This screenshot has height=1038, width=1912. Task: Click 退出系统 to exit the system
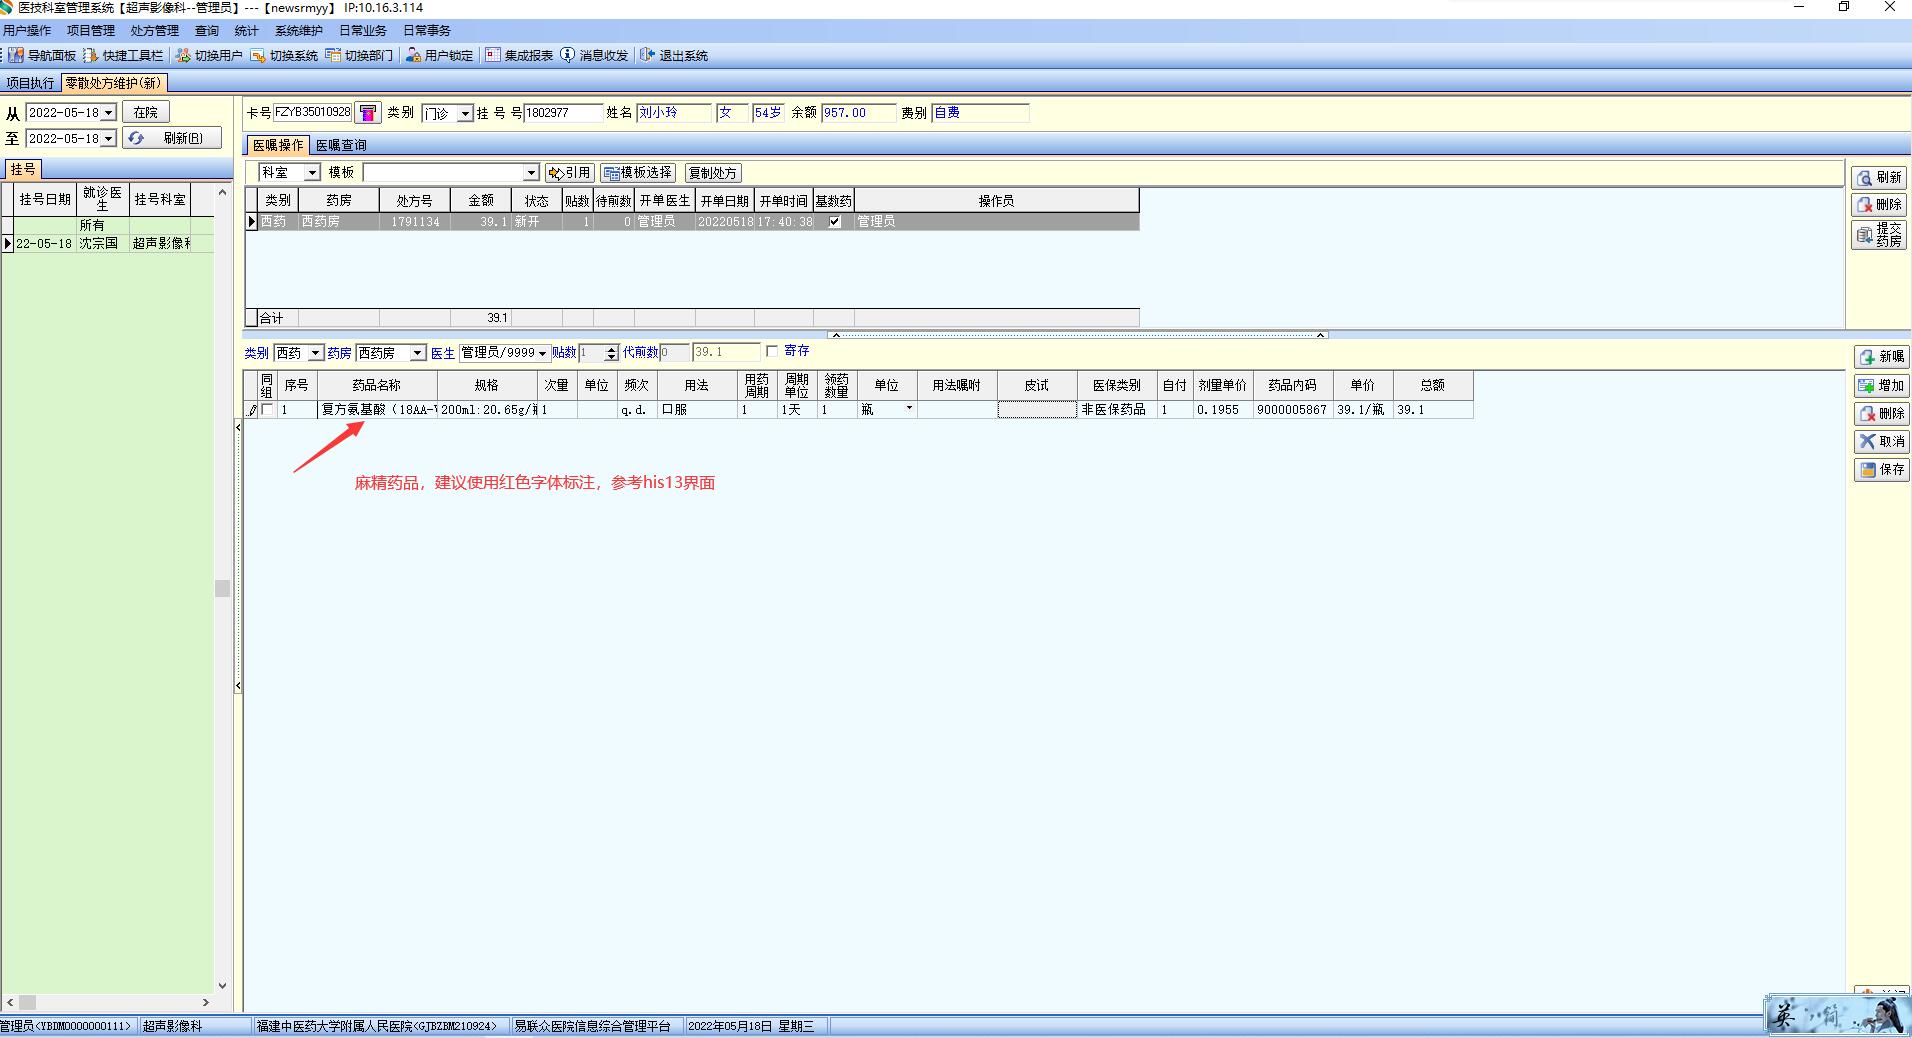(674, 55)
